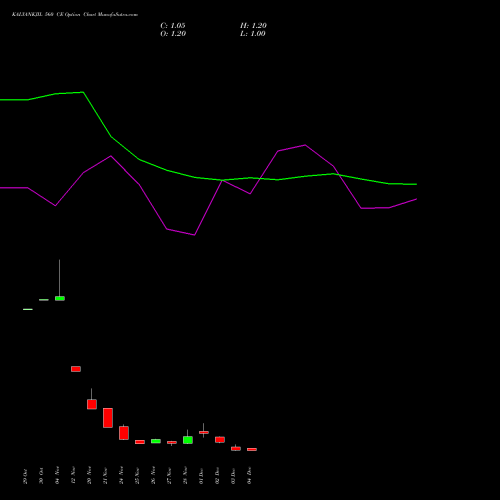
Task: Select the small green candle for 26 Nov
Action: tap(156, 441)
